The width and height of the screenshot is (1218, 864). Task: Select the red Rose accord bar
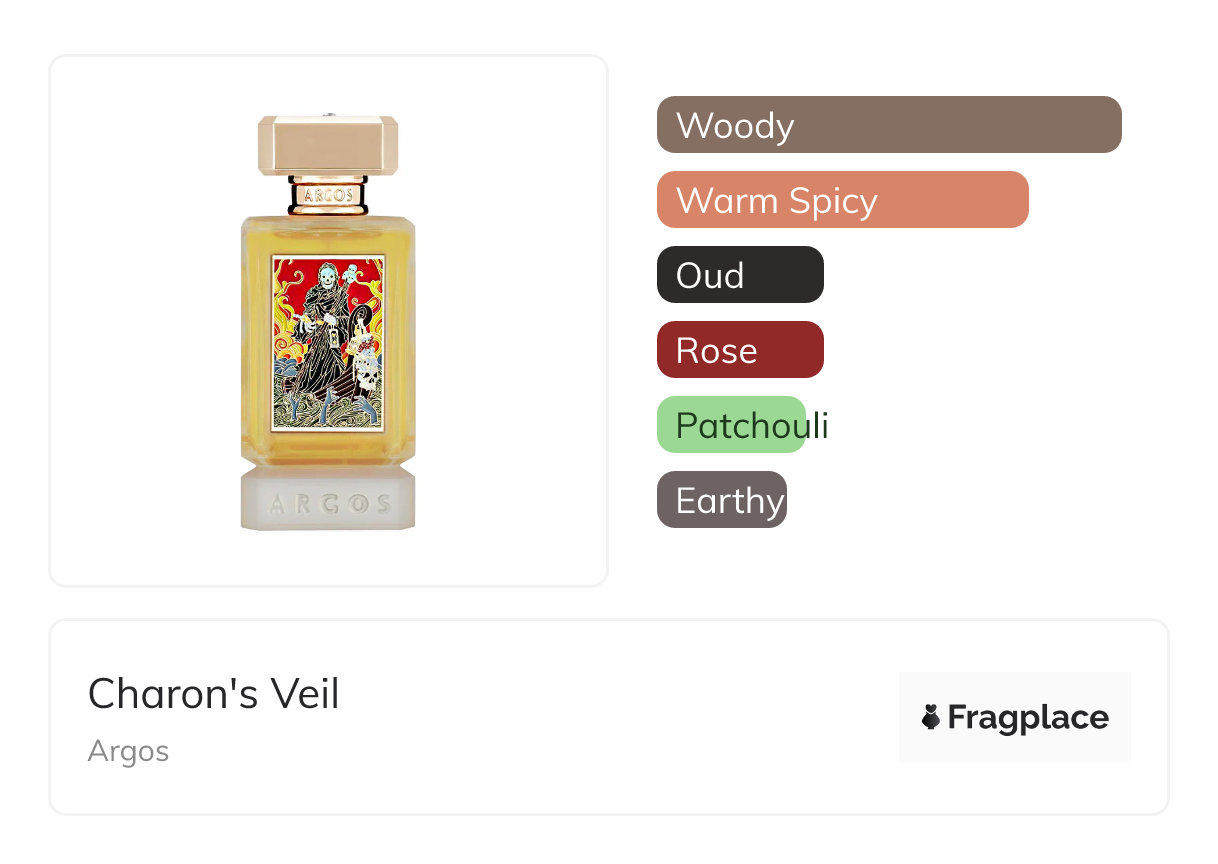(x=740, y=350)
